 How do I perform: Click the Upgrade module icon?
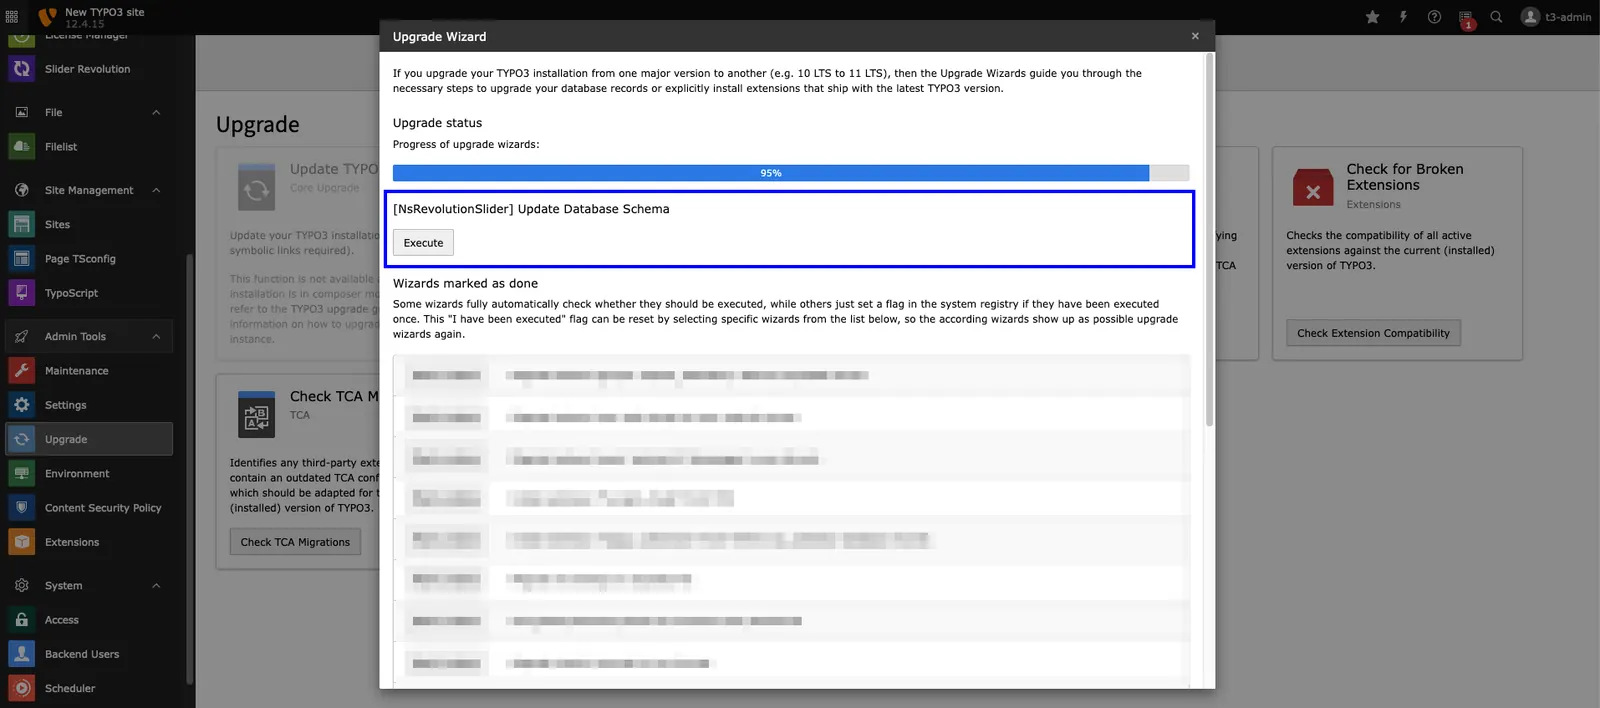[x=22, y=439]
